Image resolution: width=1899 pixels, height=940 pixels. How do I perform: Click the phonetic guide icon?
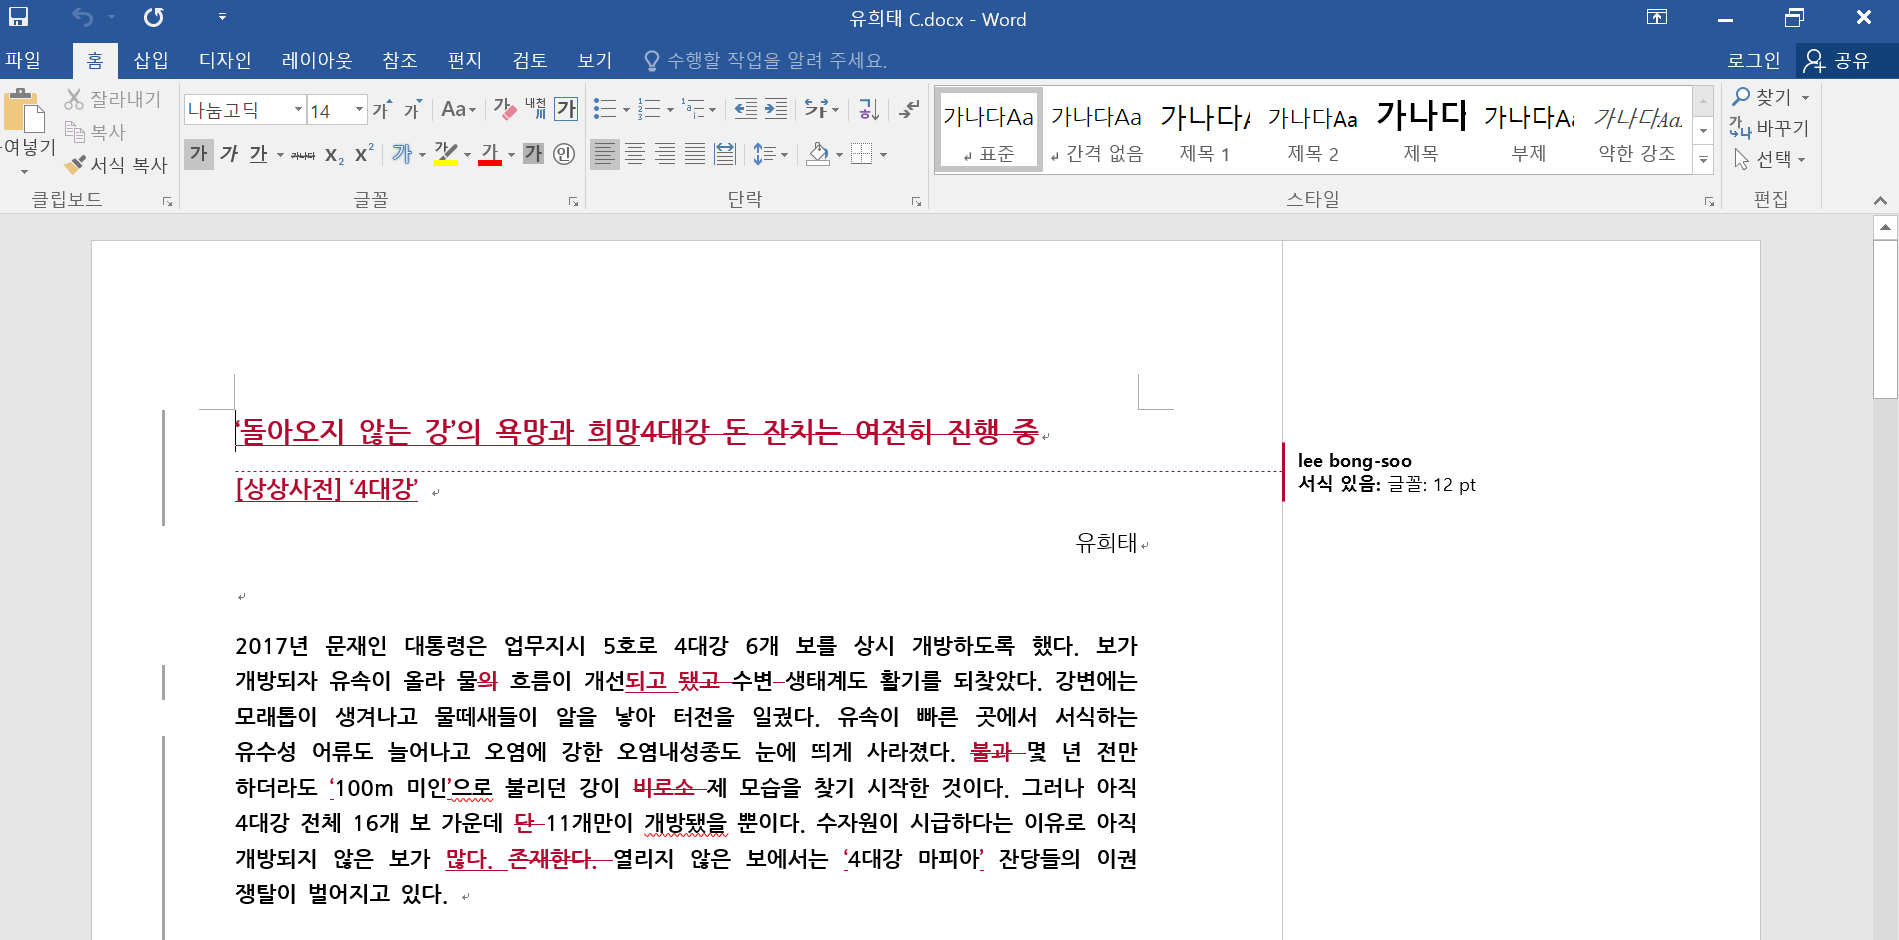[536, 109]
